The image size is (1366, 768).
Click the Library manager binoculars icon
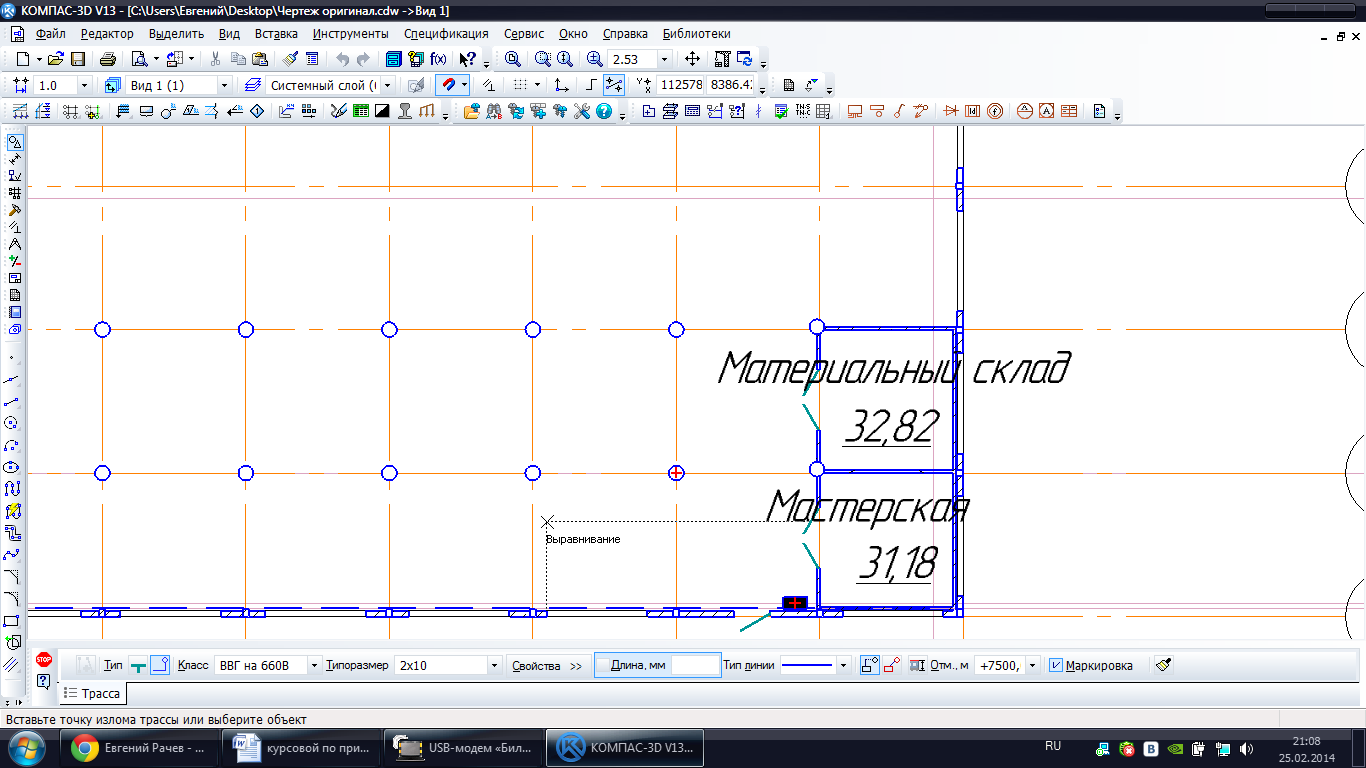pyautogui.click(x=493, y=111)
